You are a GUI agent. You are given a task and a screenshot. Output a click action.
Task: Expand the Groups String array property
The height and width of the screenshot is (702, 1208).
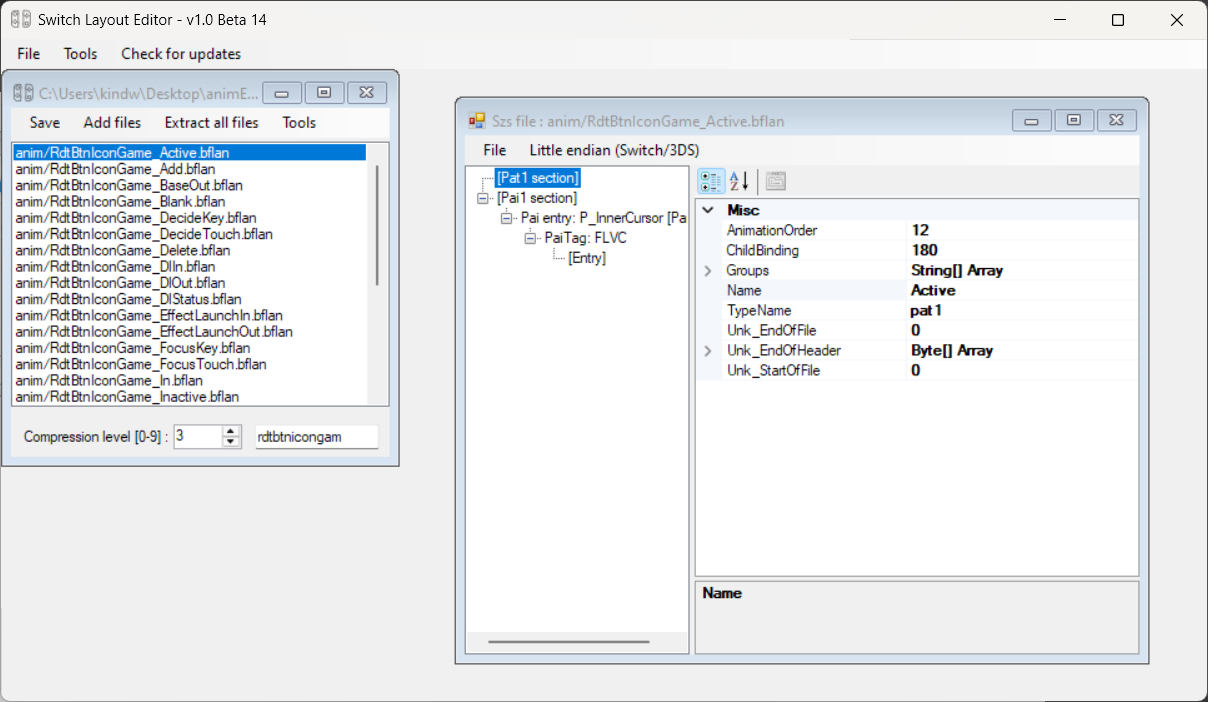(x=708, y=271)
